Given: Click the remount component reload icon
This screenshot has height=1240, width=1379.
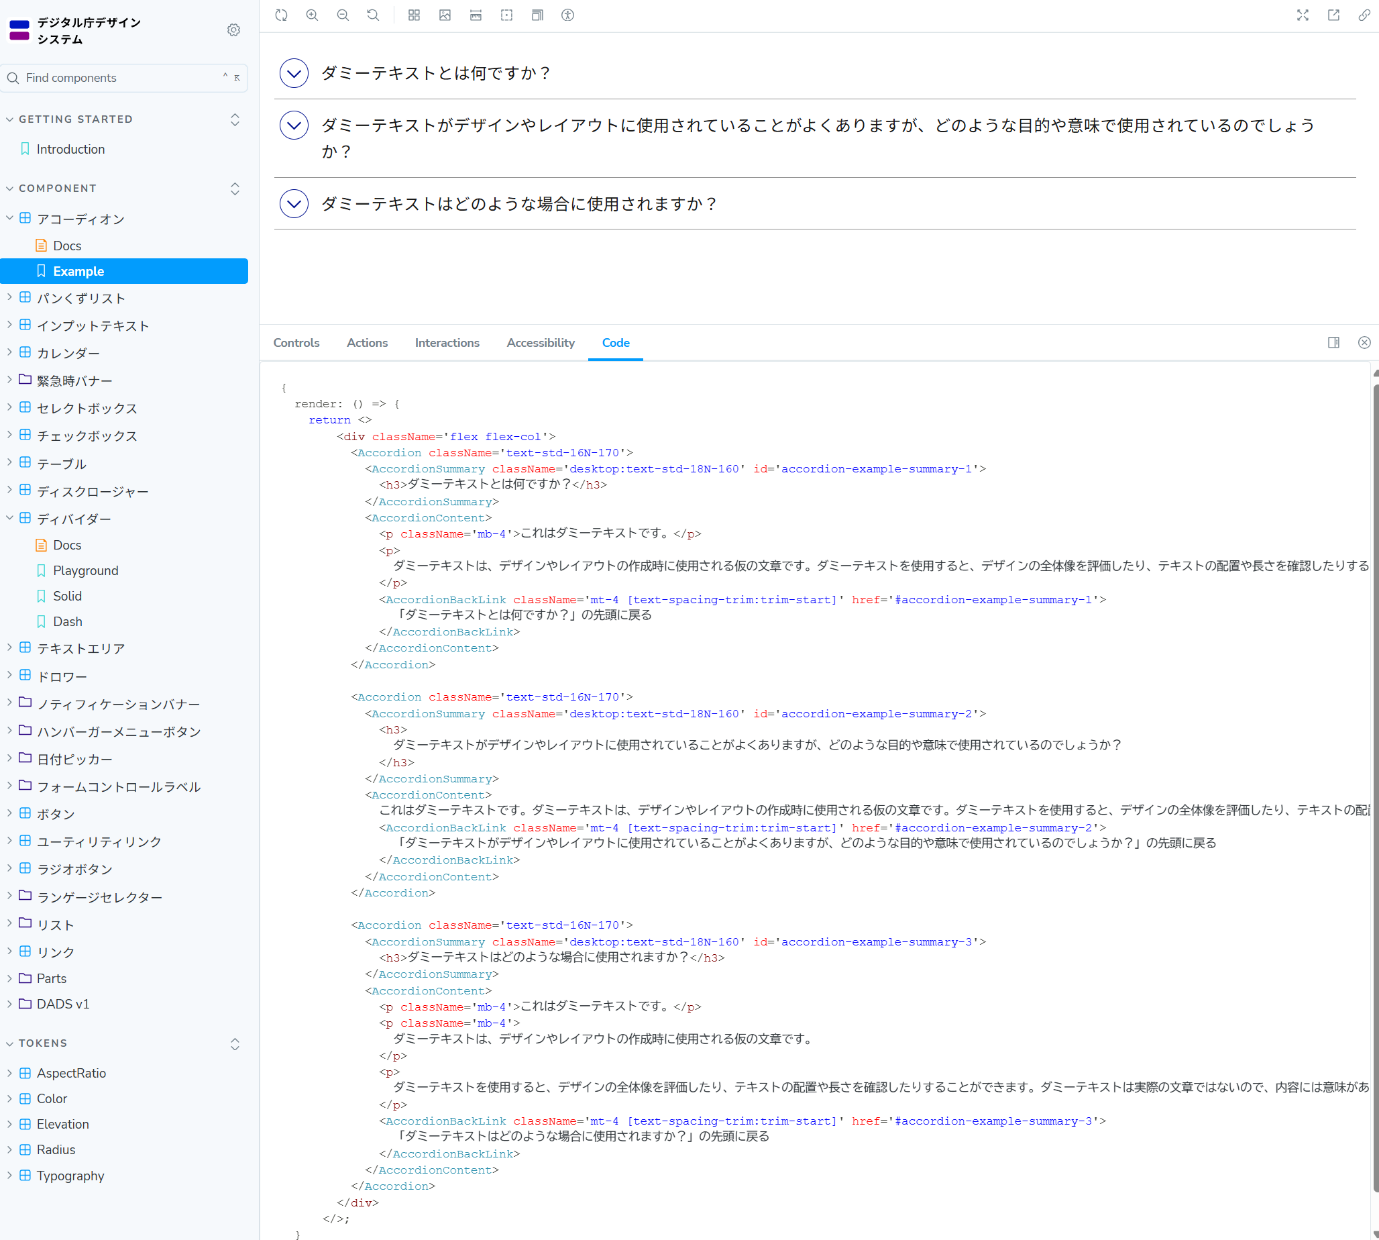Looking at the screenshot, I should tap(281, 15).
